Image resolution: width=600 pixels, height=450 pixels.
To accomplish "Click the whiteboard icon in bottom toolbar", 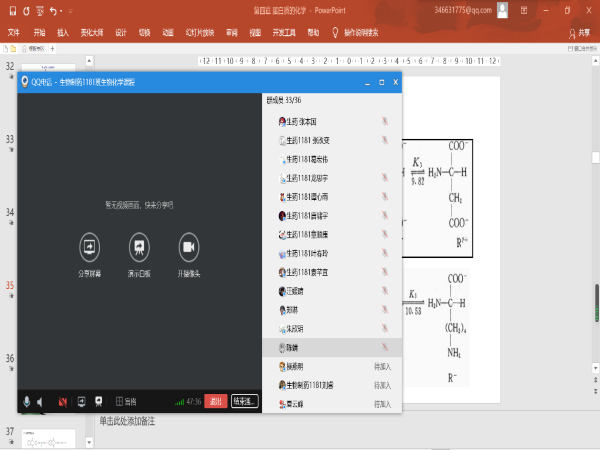I will tap(98, 402).
